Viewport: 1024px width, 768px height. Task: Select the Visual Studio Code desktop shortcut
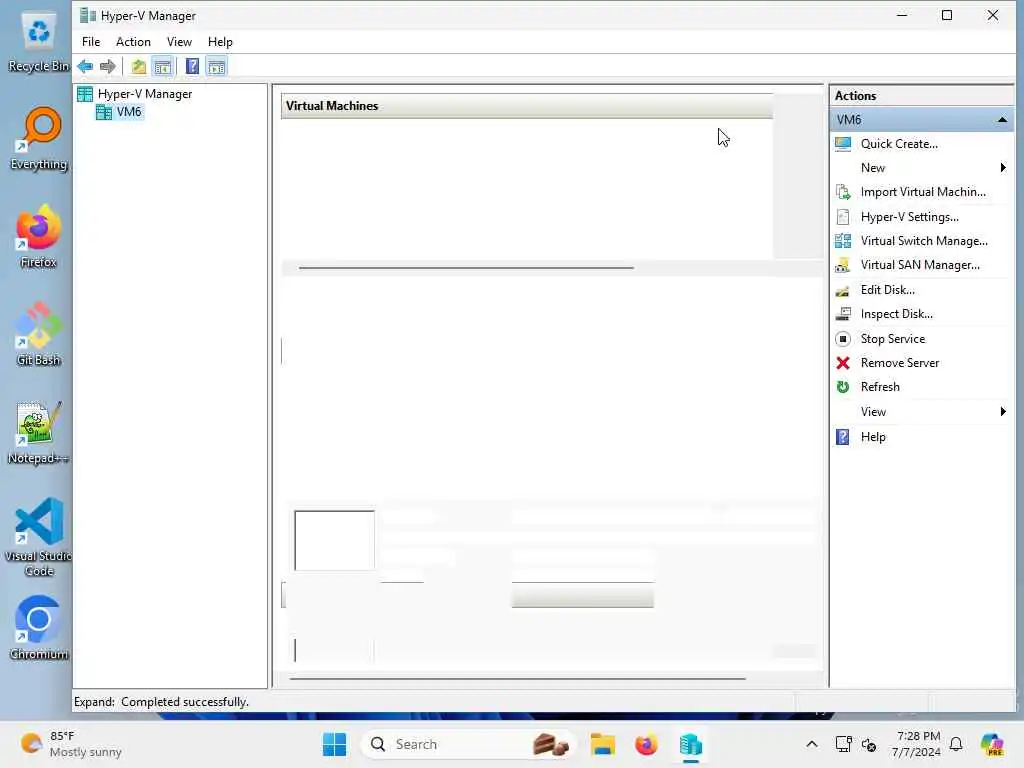click(39, 537)
